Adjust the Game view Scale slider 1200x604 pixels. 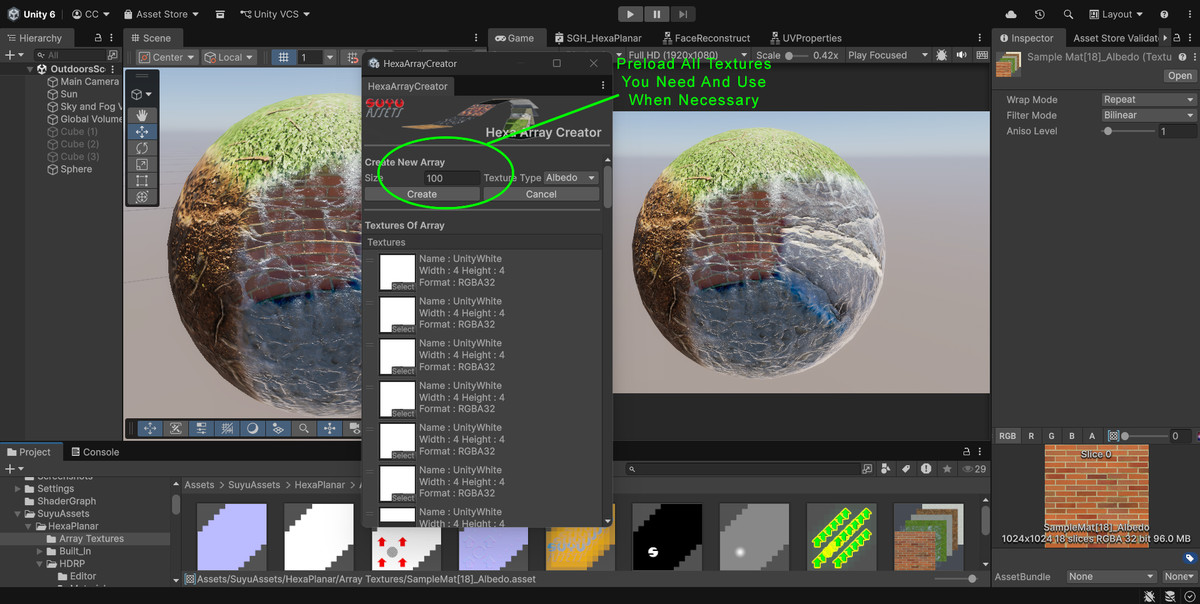(x=794, y=55)
